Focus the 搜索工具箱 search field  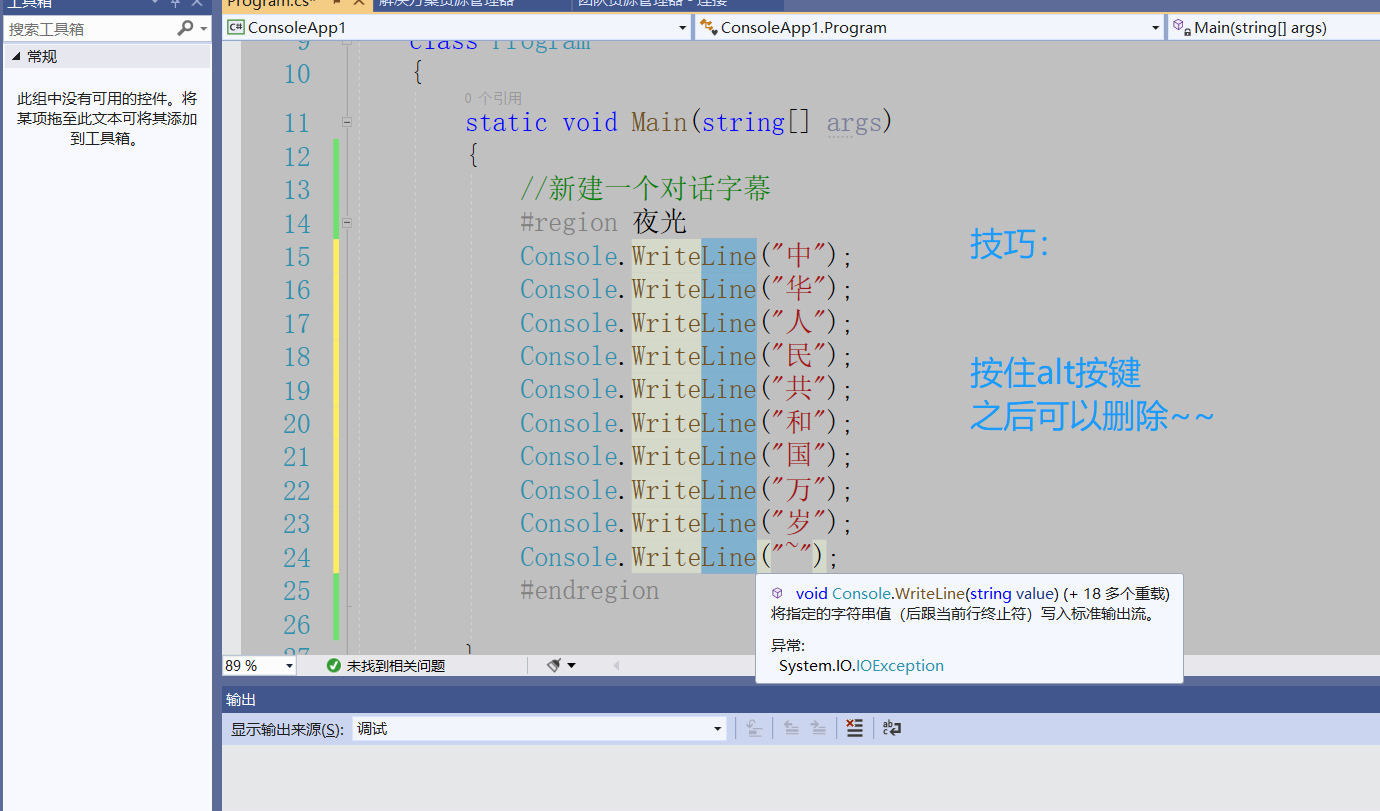click(x=90, y=29)
